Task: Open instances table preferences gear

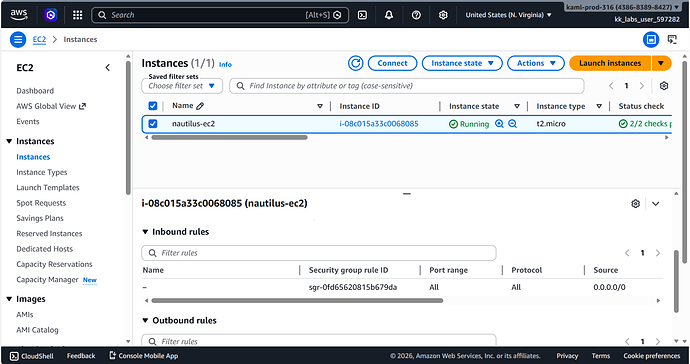Action: pos(664,86)
